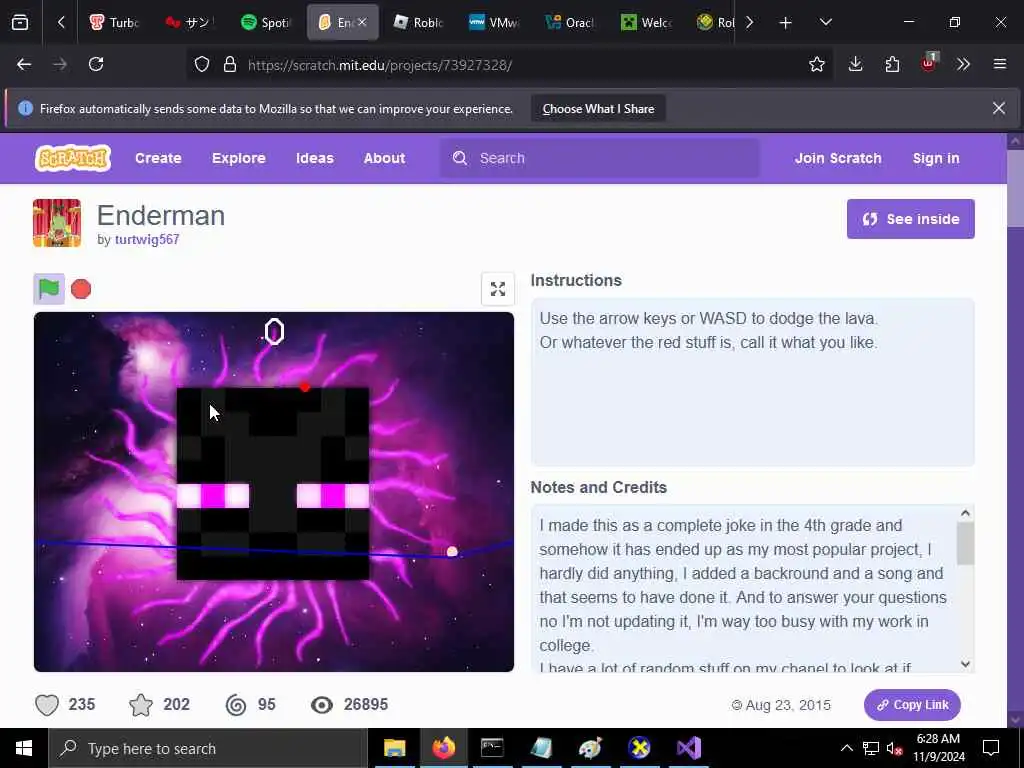
Task: Open the turtwig567 author profile link
Action: pyautogui.click(x=147, y=240)
